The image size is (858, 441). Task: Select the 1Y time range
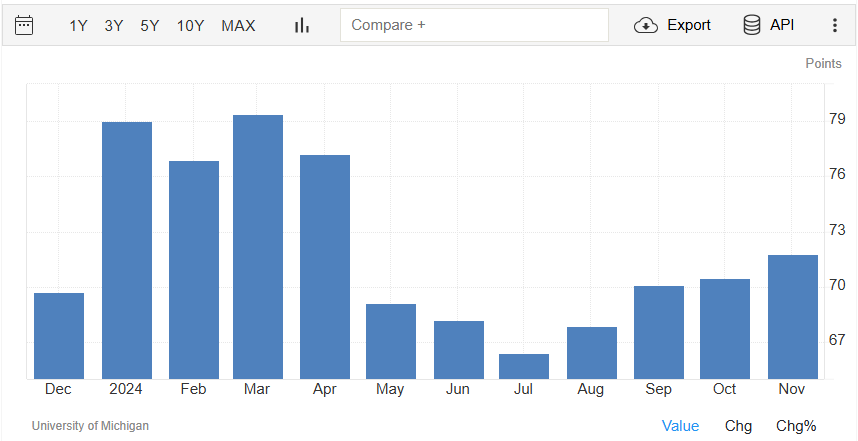pyautogui.click(x=78, y=26)
